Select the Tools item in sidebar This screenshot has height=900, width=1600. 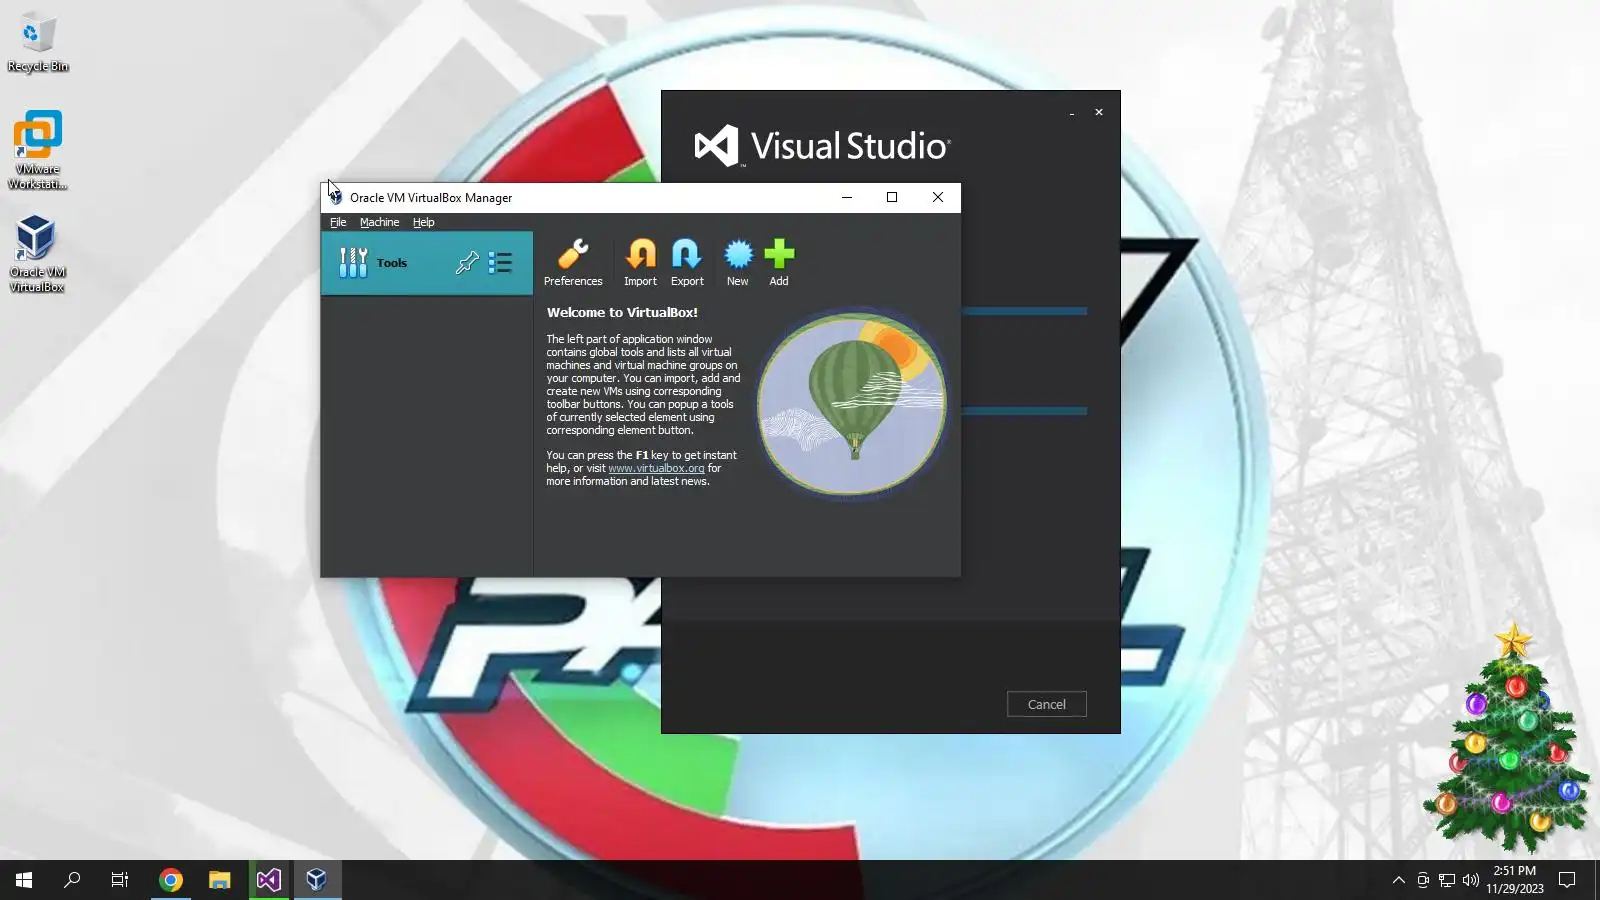[427, 263]
